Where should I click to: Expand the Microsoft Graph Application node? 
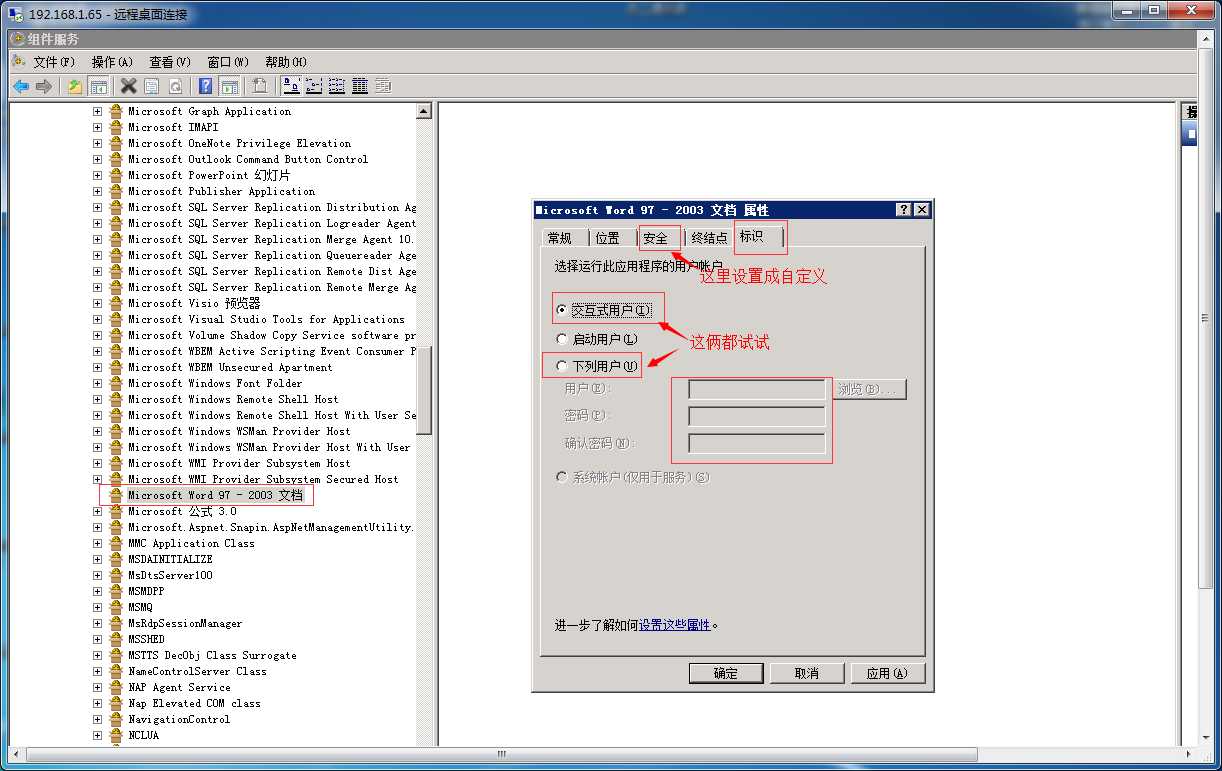click(97, 111)
